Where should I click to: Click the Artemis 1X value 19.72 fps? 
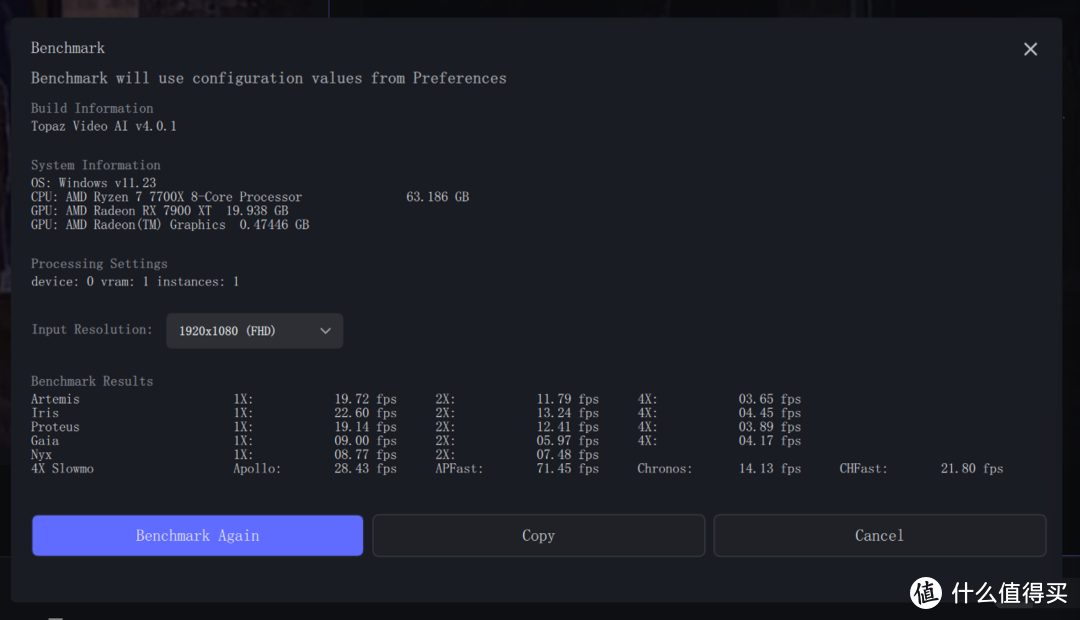366,399
